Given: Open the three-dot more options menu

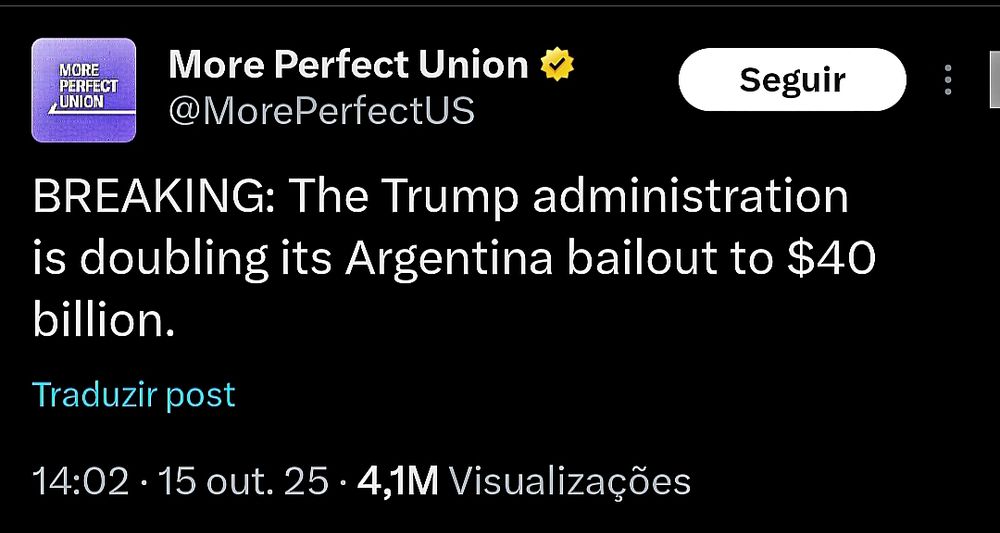Looking at the screenshot, I should click(x=948, y=80).
